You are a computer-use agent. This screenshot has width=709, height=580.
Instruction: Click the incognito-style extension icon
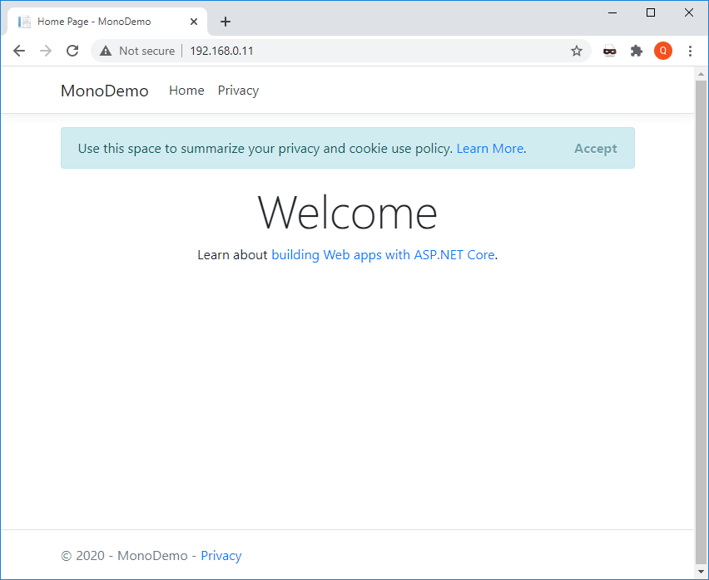[x=609, y=51]
